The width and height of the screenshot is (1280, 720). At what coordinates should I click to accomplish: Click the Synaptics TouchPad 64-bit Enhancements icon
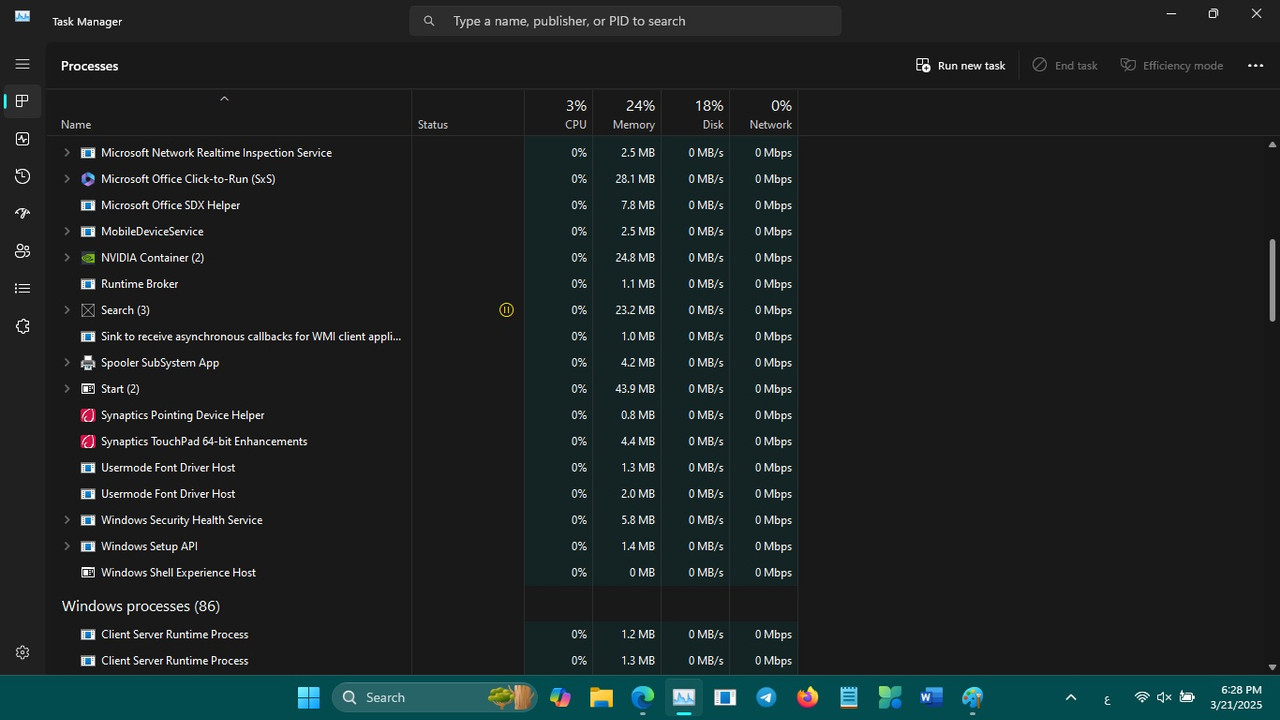[88, 441]
